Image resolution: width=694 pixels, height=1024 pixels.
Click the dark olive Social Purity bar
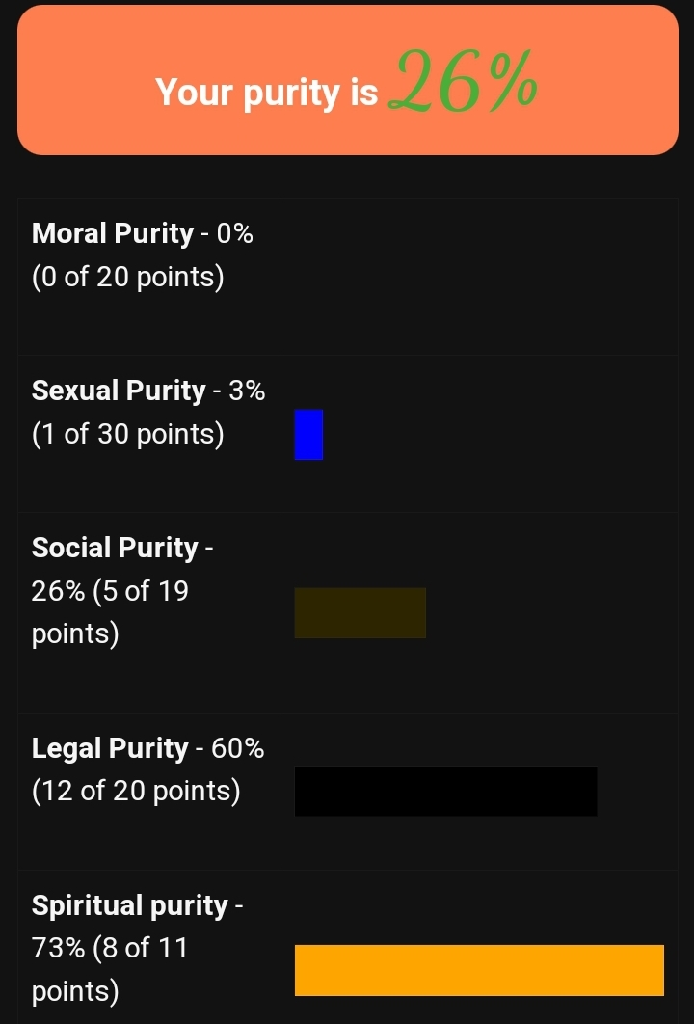(360, 613)
